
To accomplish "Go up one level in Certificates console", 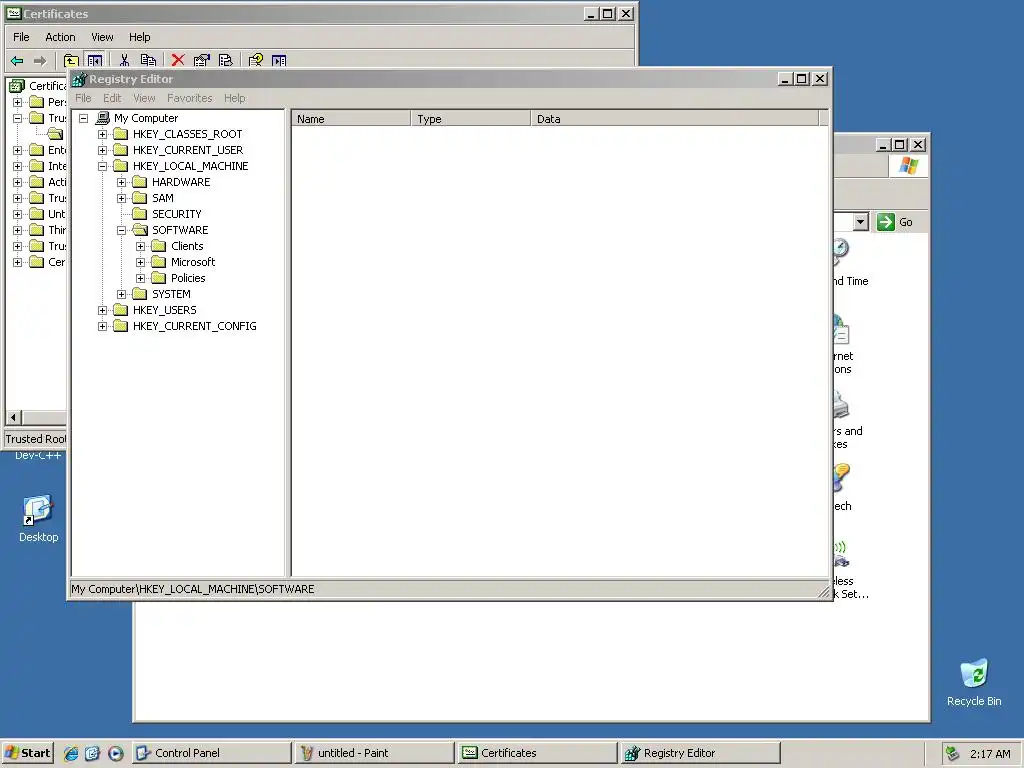I will point(71,61).
